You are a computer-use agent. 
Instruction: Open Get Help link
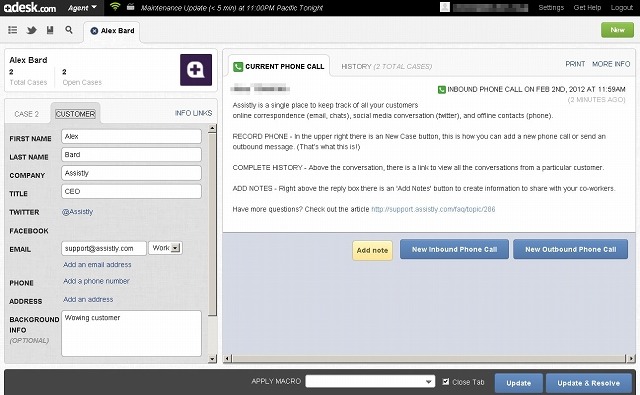pyautogui.click(x=587, y=7)
